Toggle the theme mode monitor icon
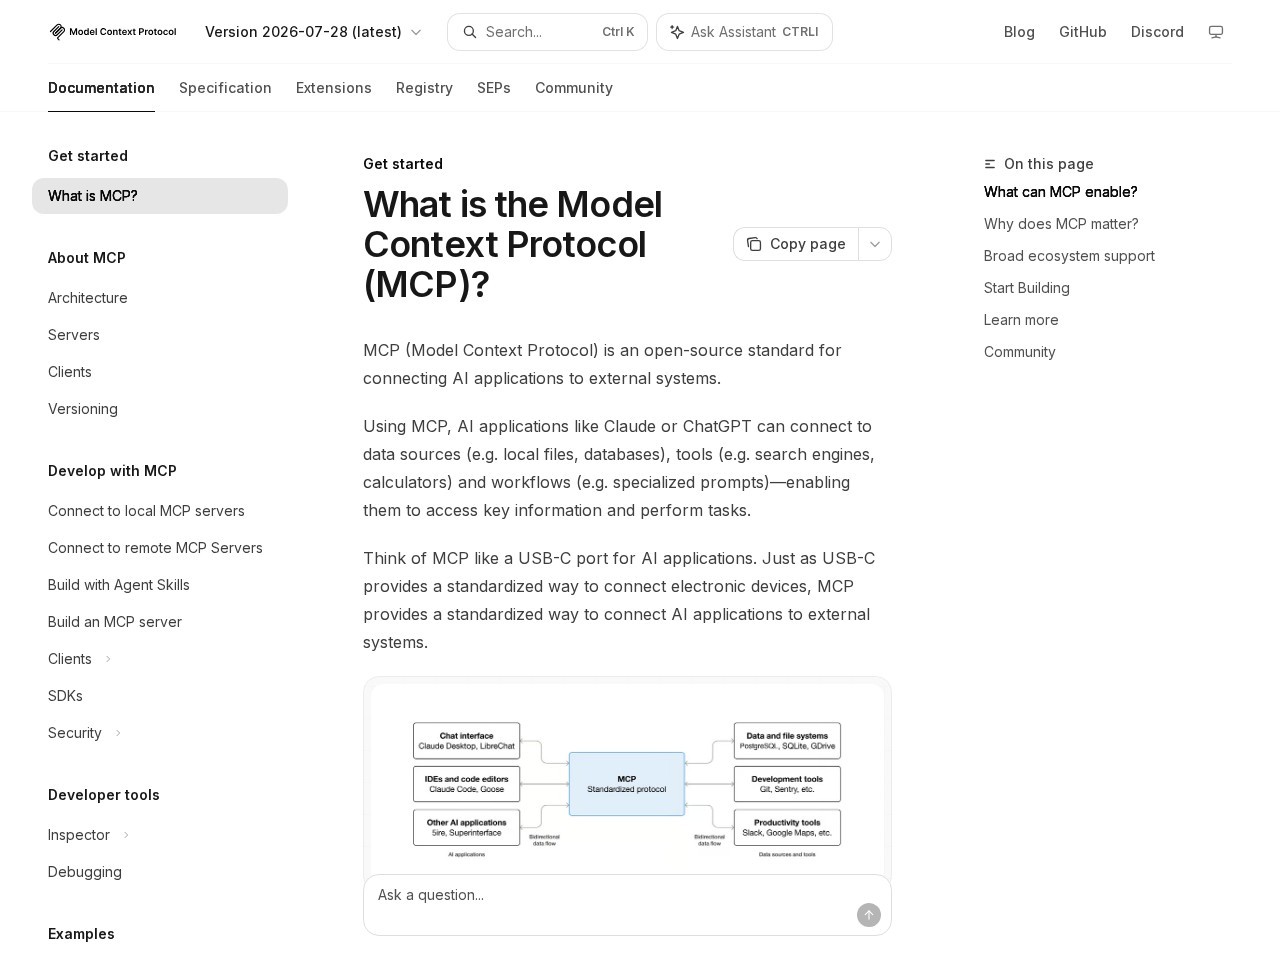Viewport: 1280px width, 960px height. pos(1216,32)
